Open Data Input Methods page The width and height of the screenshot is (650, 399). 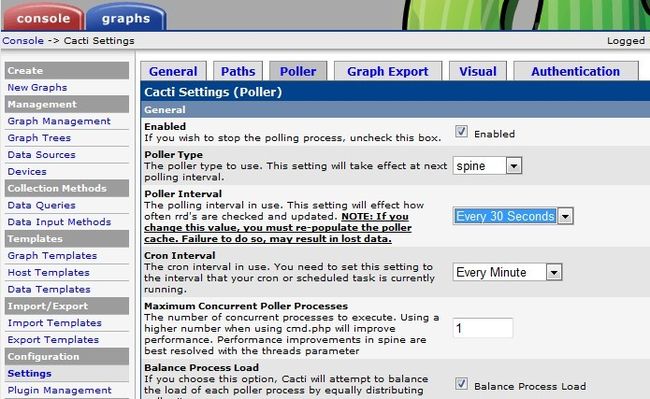click(x=59, y=222)
